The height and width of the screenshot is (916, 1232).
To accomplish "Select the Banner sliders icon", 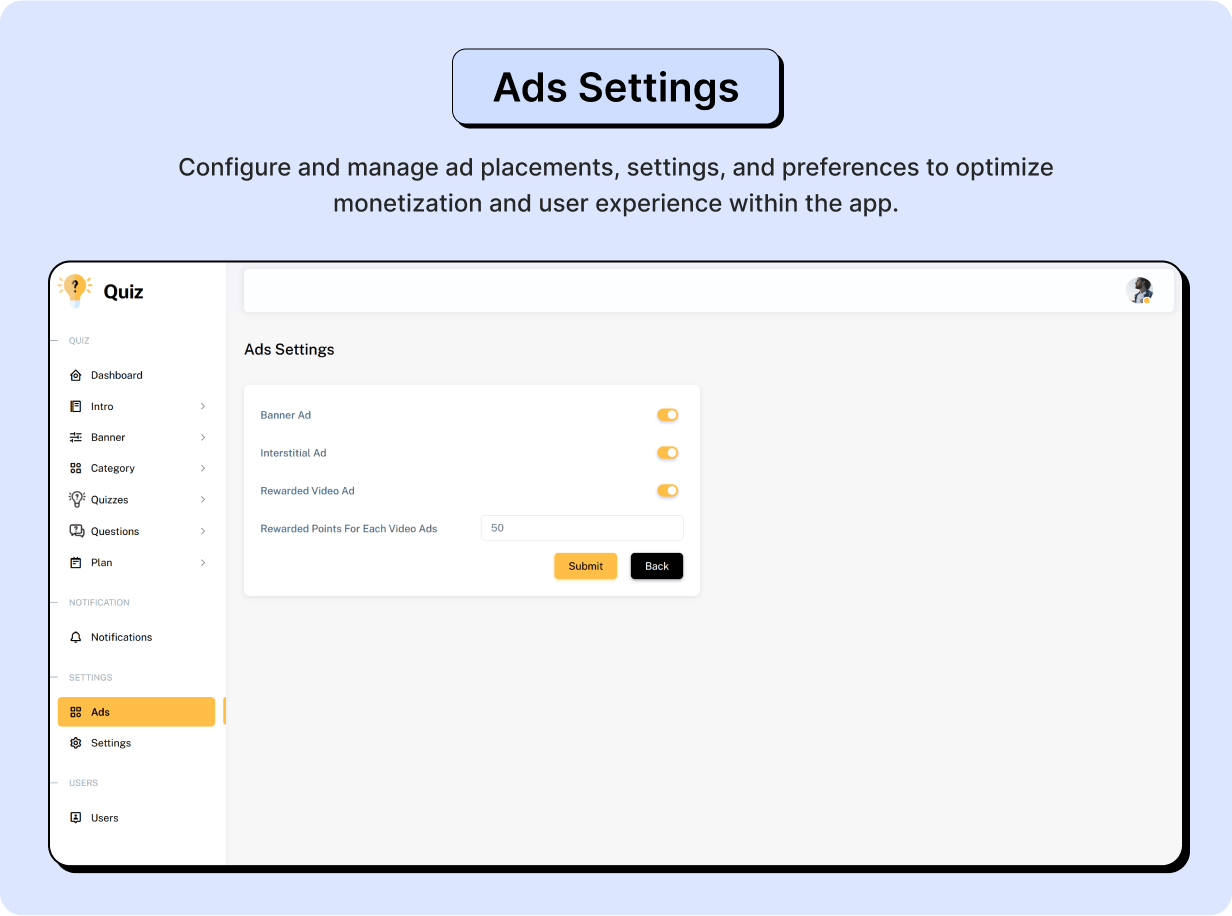I will 76,437.
